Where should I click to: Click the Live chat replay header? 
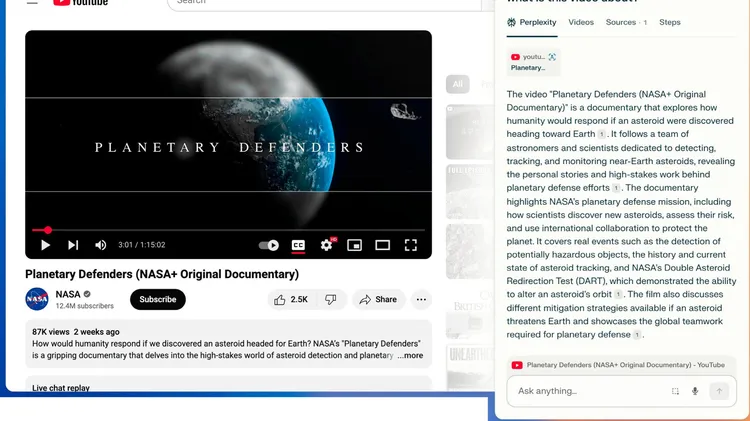click(x=61, y=388)
